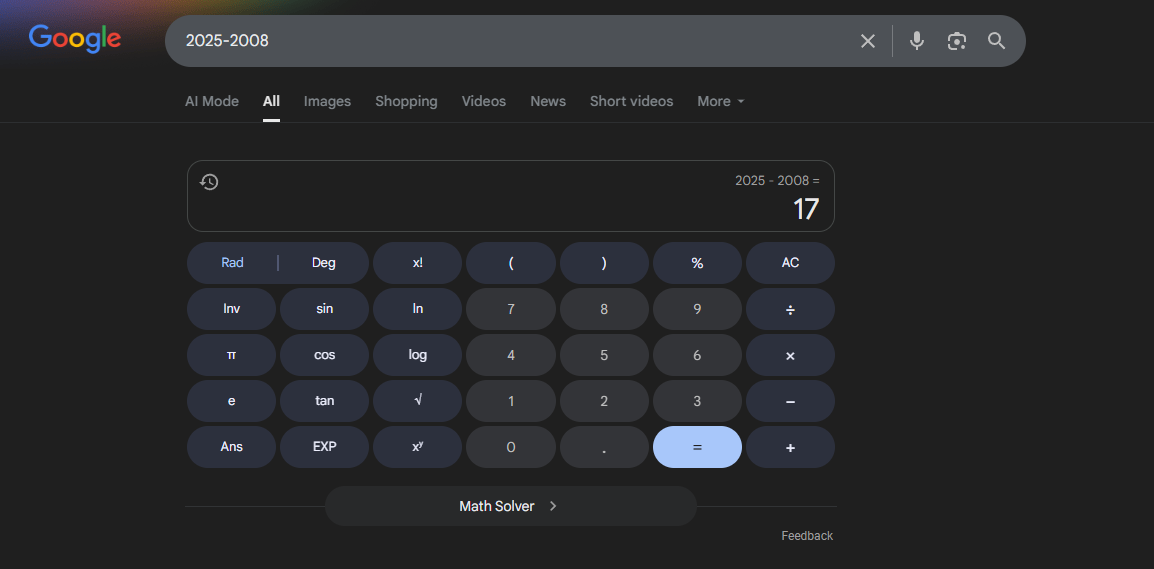Screen dimensions: 1154x569
Task: Tap the plus addition key
Action: pyautogui.click(x=790, y=447)
